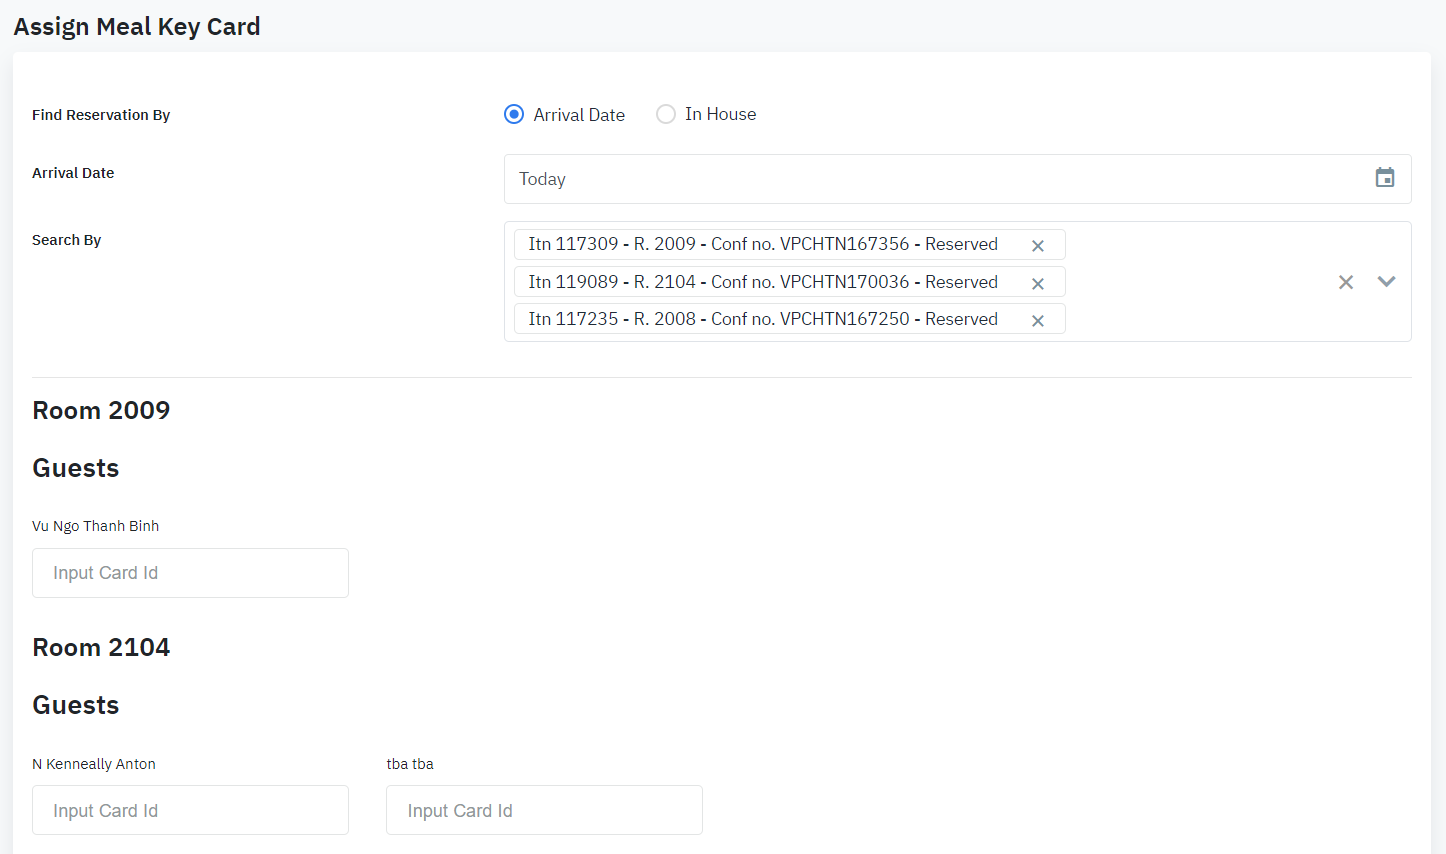Clear all selected reservations in Search By
The width and height of the screenshot is (1446, 854).
tap(1345, 282)
